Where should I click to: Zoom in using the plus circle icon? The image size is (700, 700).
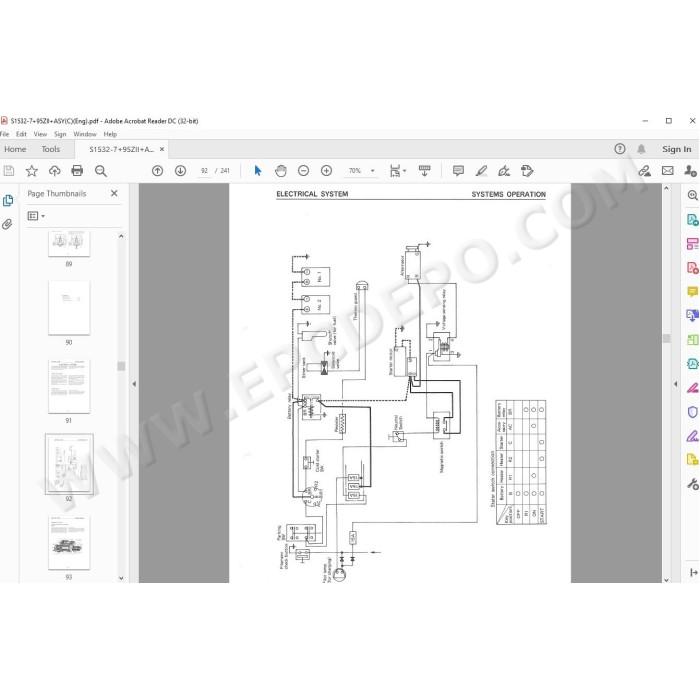pos(326,171)
